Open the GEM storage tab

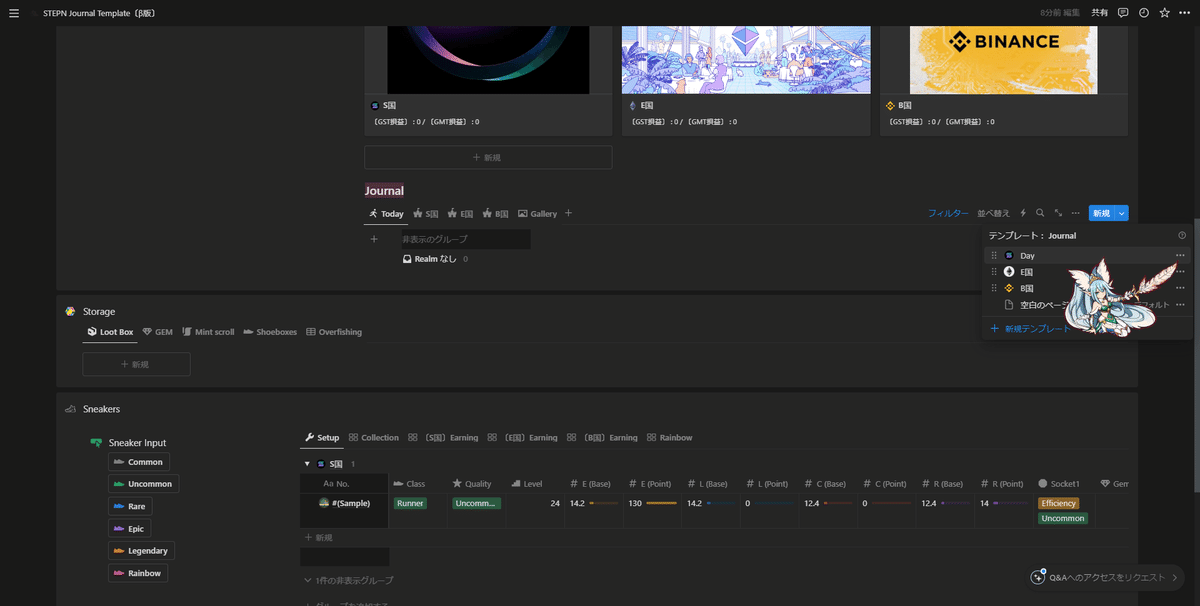[x=157, y=332]
